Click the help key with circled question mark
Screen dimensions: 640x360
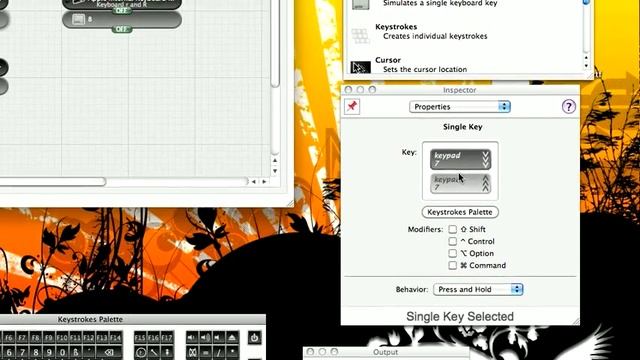(x=140, y=352)
